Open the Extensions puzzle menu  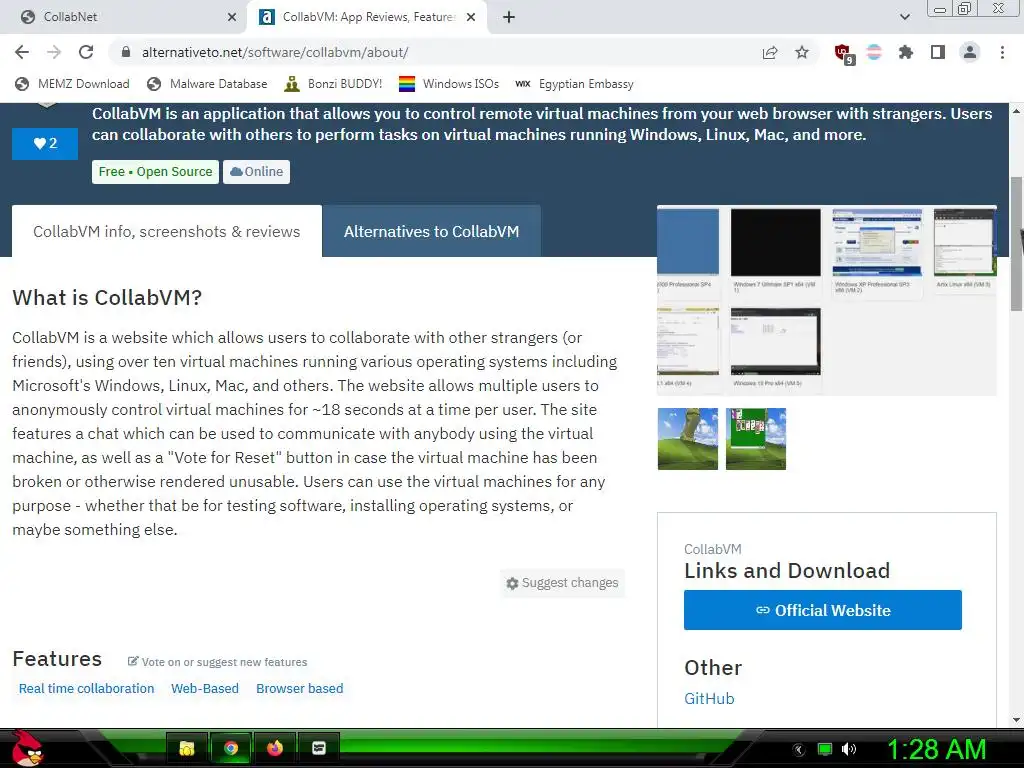(x=906, y=52)
